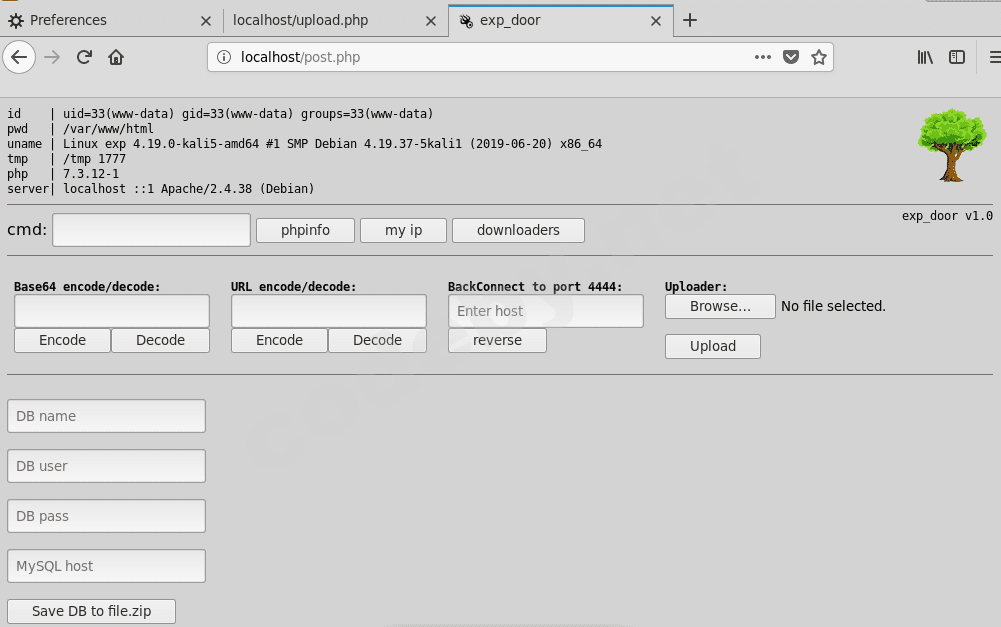Show site information for localhost
Viewport: 1001px width, 627px height.
[224, 57]
